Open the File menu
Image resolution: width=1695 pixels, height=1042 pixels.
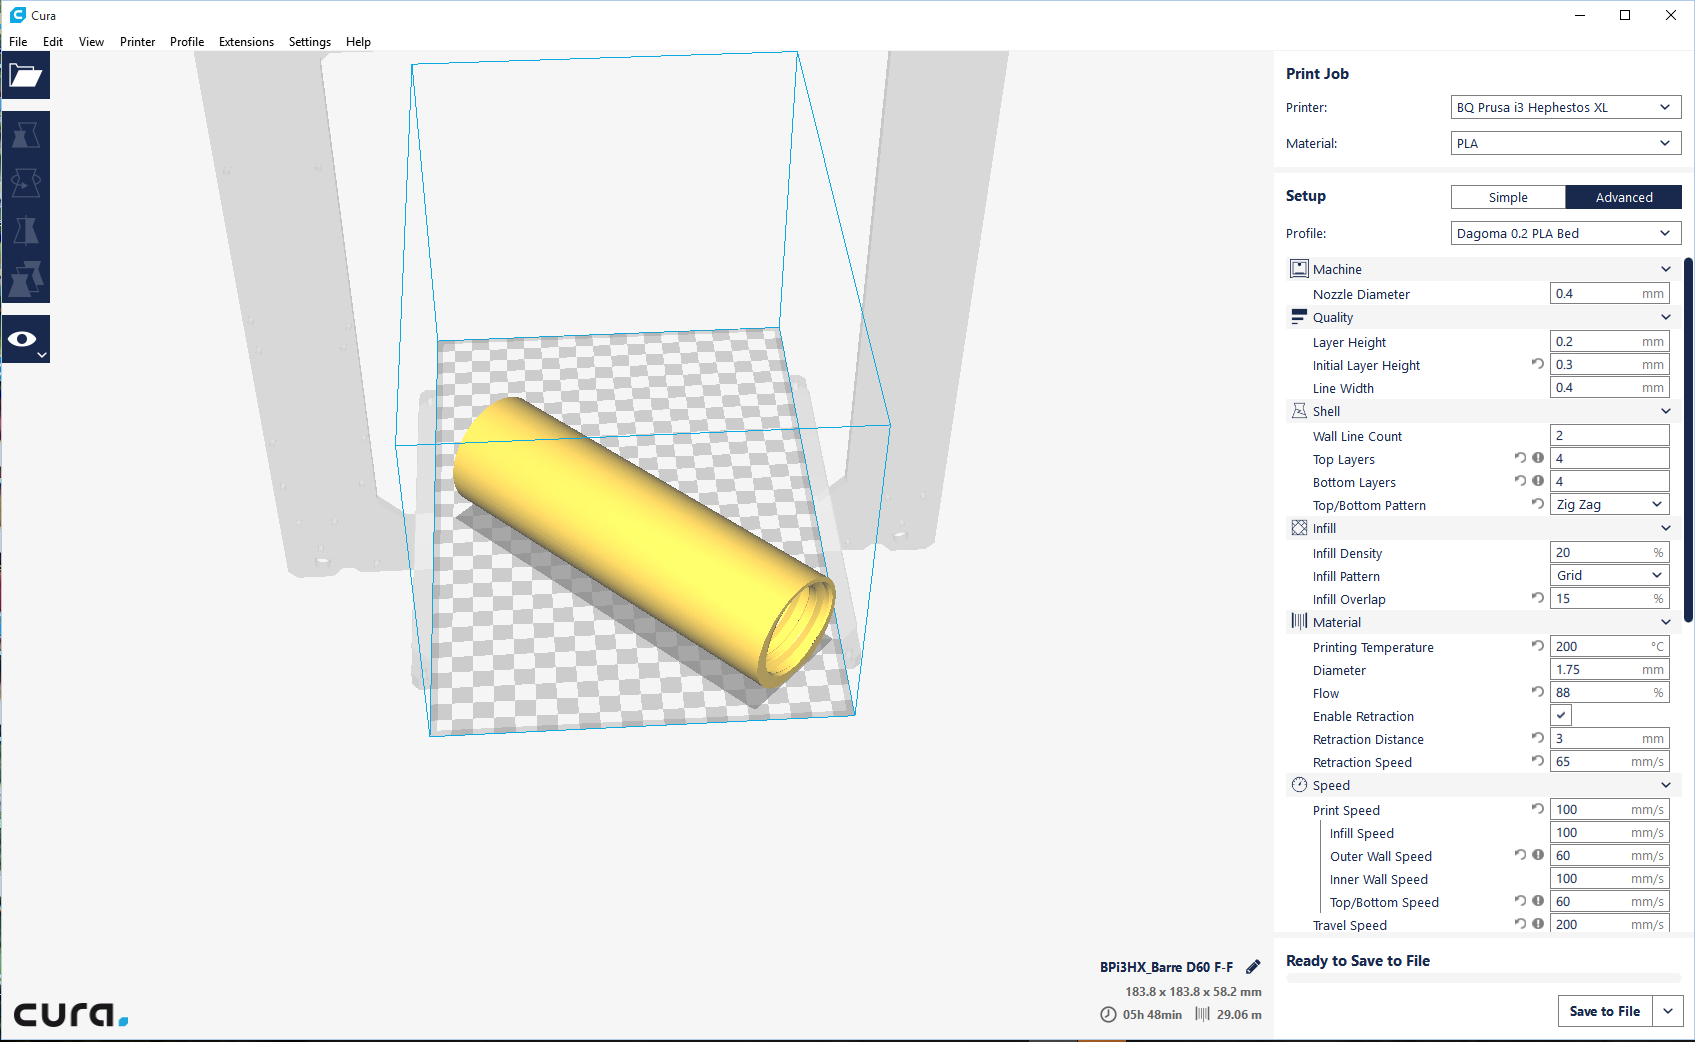18,42
